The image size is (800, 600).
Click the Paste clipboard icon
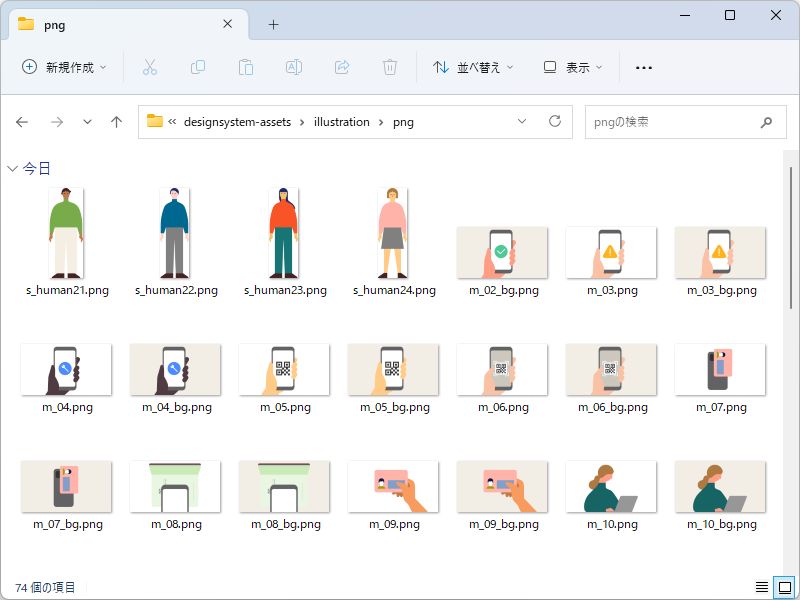tap(245, 67)
